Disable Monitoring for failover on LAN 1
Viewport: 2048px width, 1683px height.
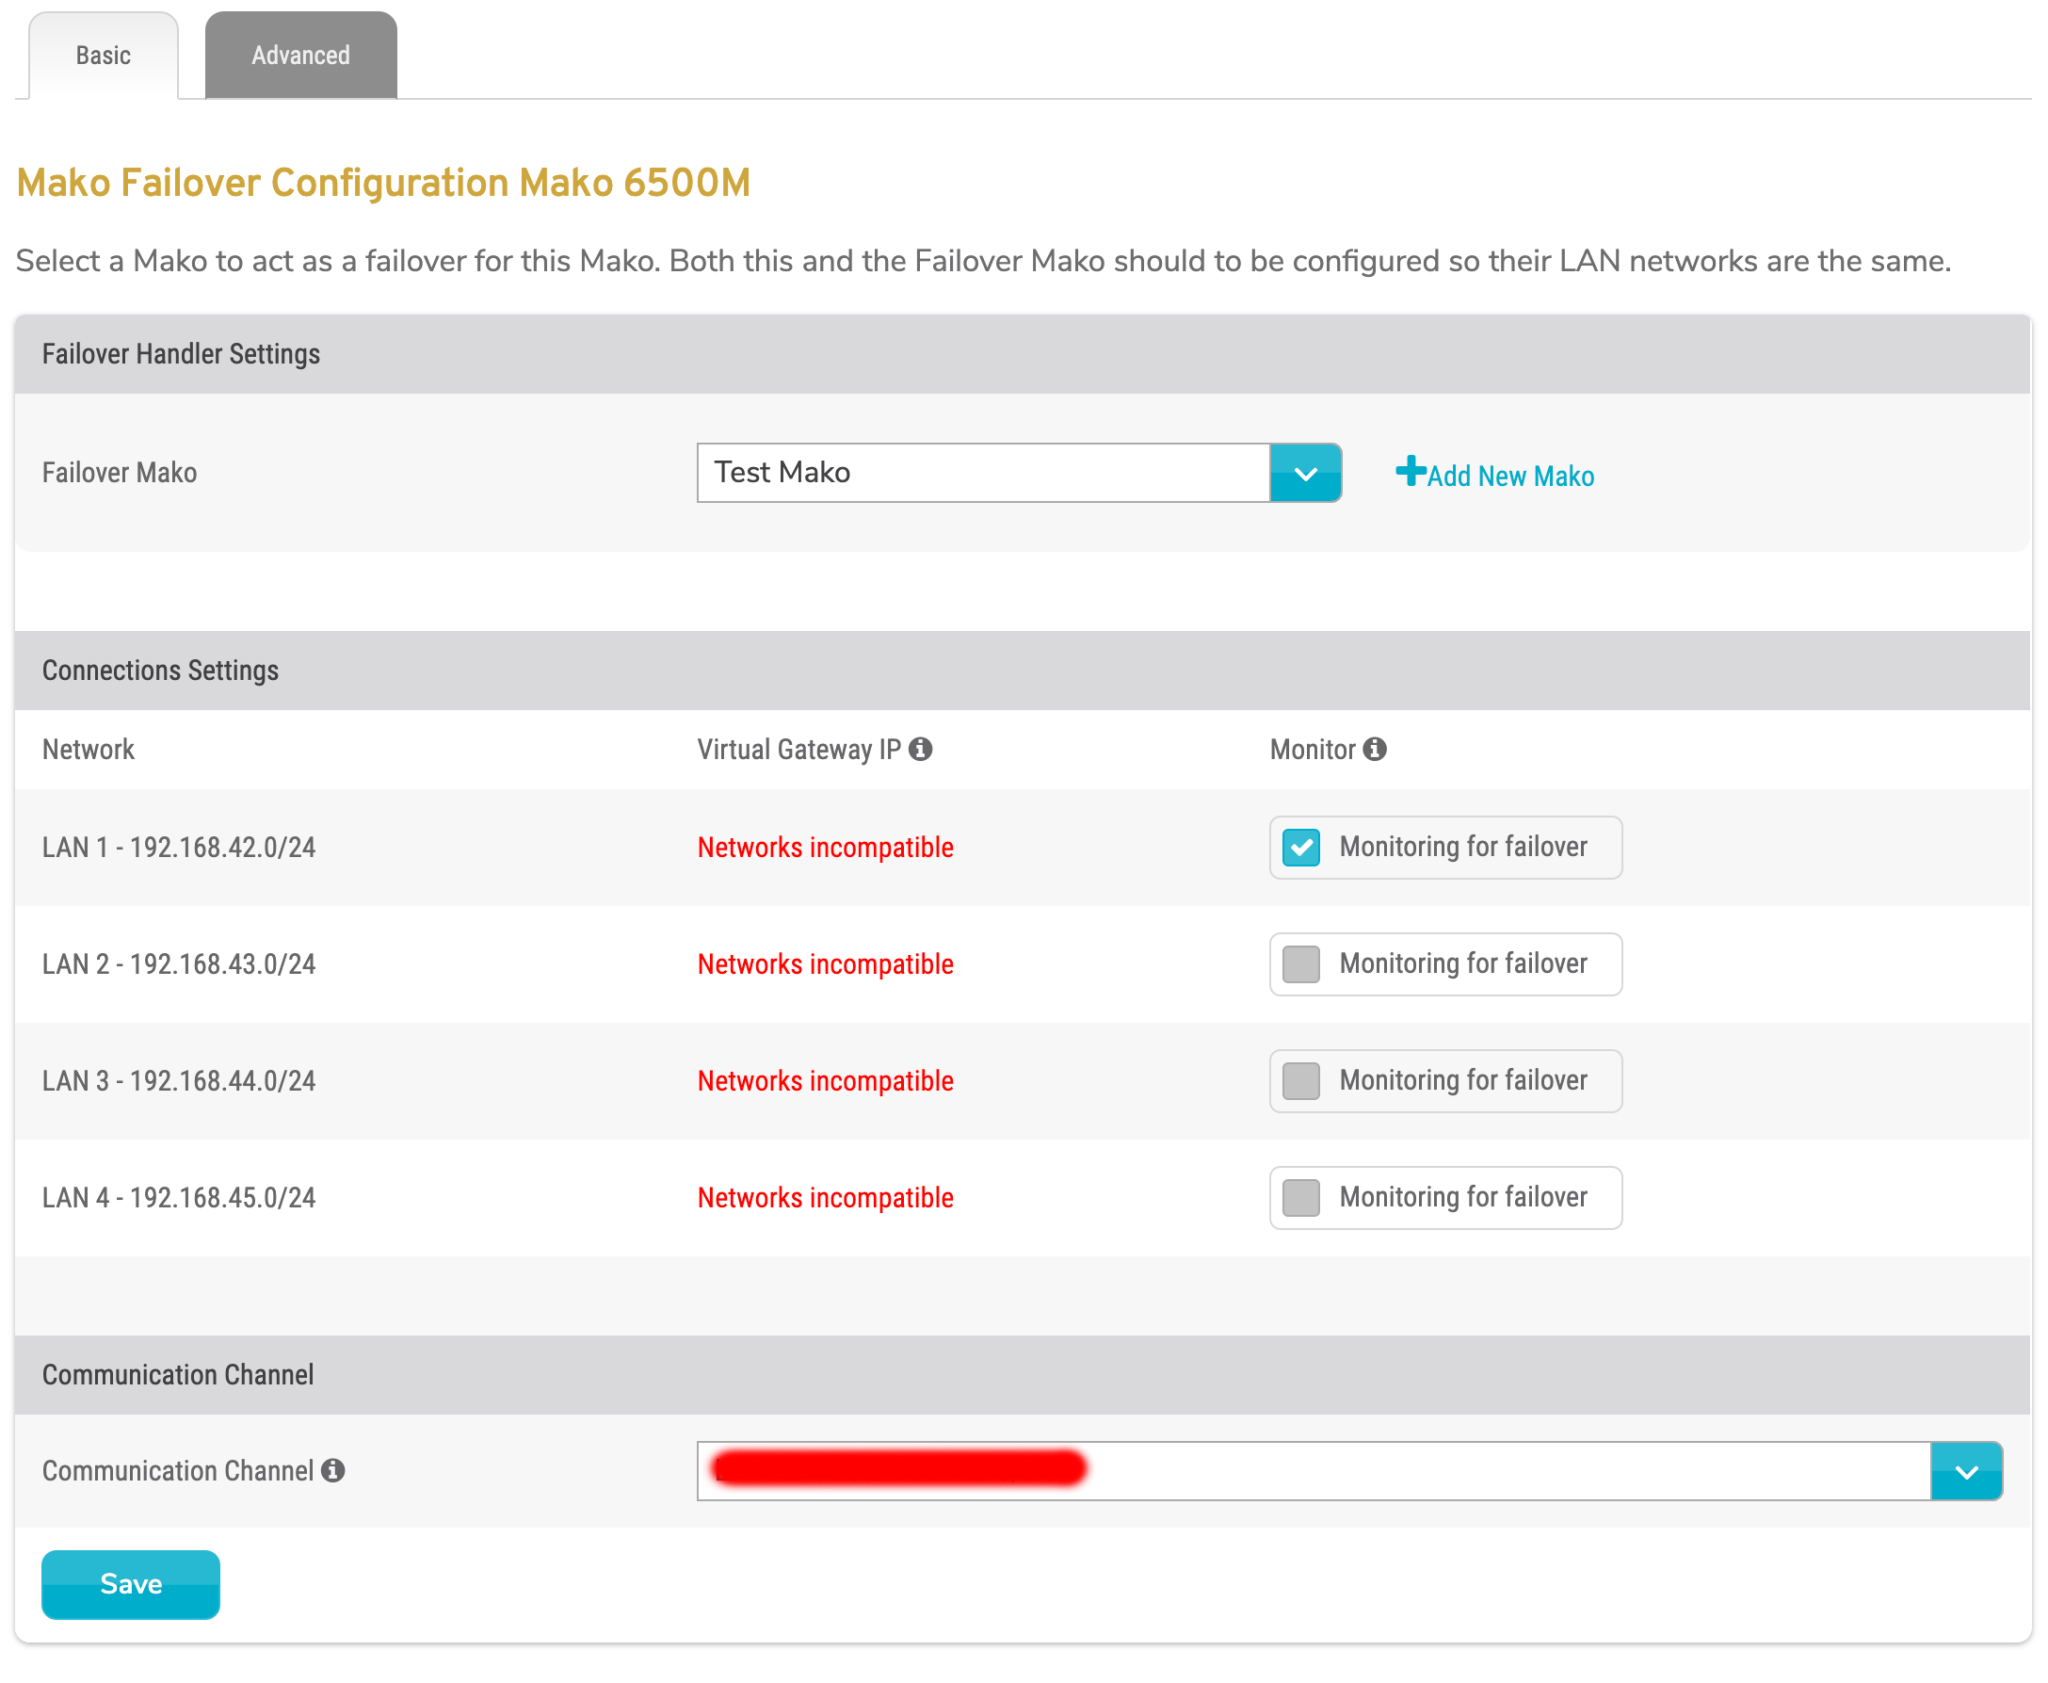click(x=1300, y=846)
